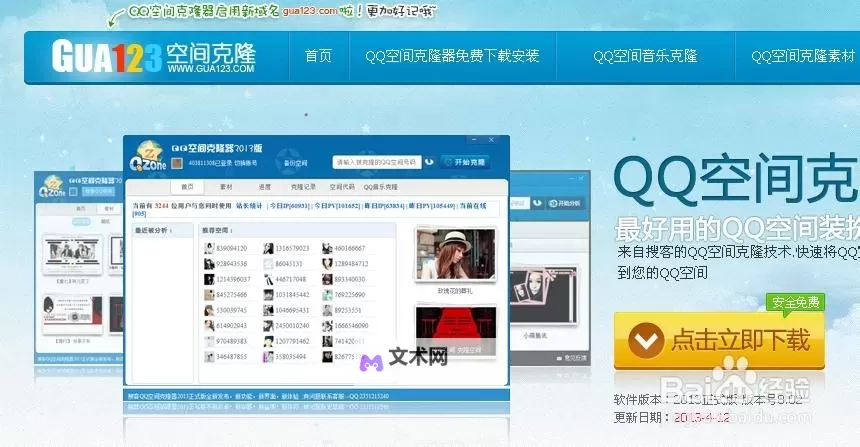Minimize the QQ空间克隆器 window
Viewport: 860px width, 447px height.
tap(474, 140)
